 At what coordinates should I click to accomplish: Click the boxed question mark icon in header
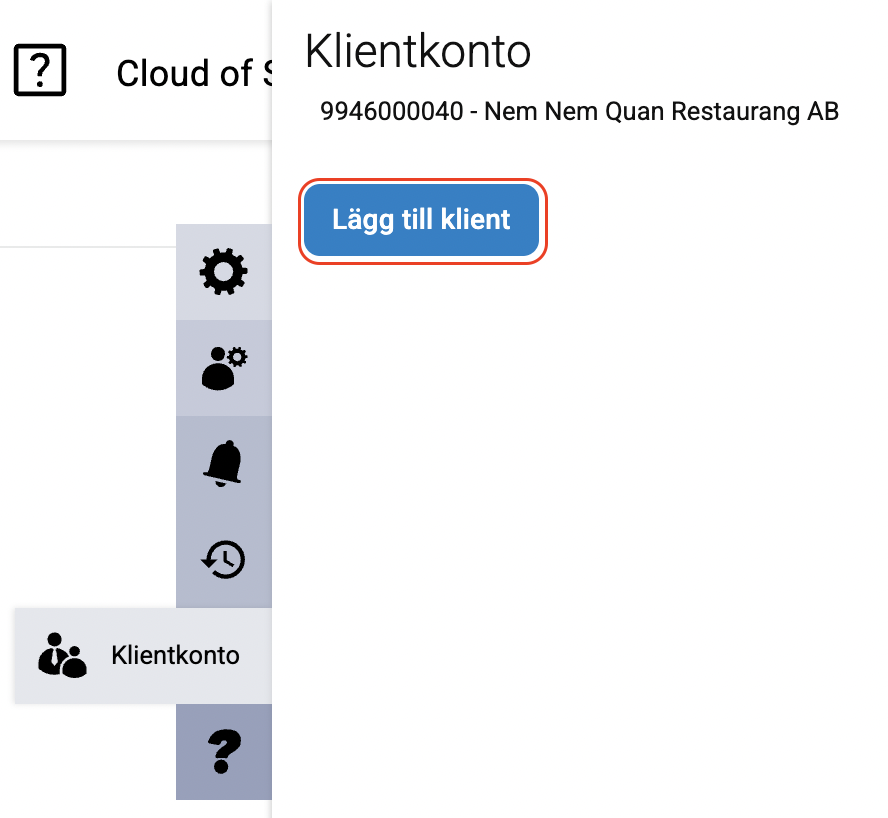(x=40, y=71)
